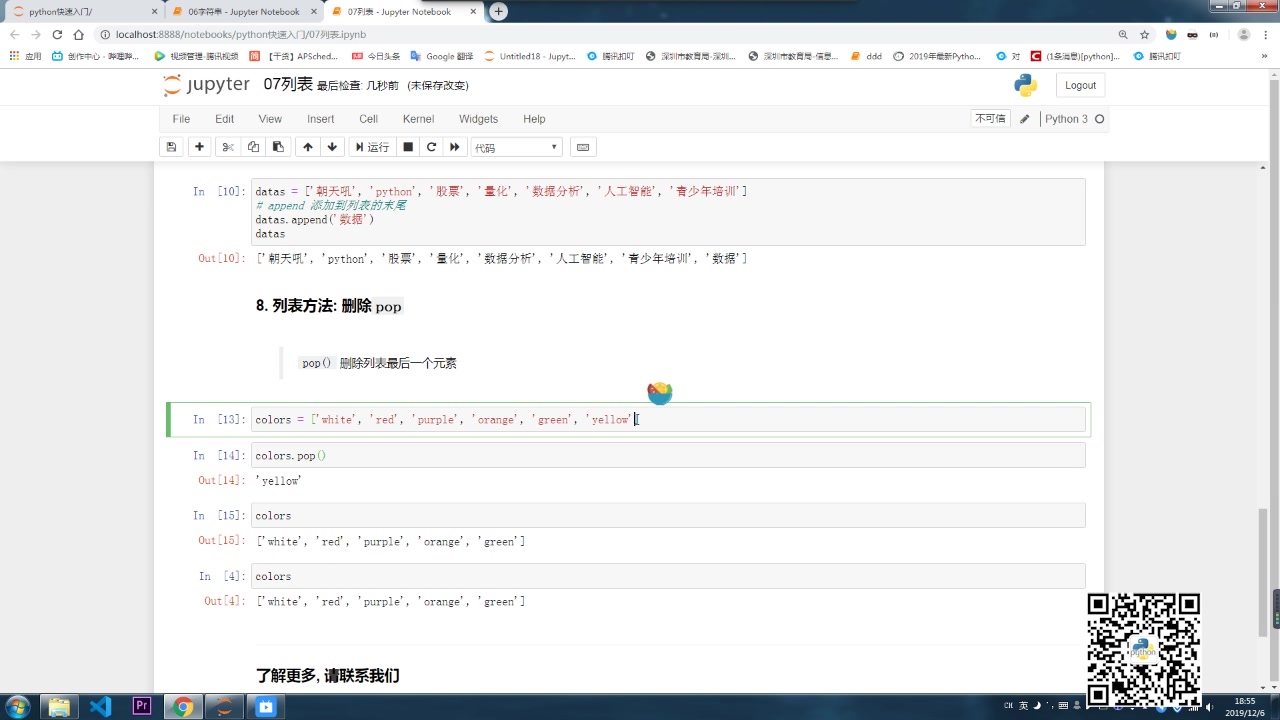This screenshot has height=720, width=1280.
Task: Restart kernel using the refresh icon
Action: (431, 147)
